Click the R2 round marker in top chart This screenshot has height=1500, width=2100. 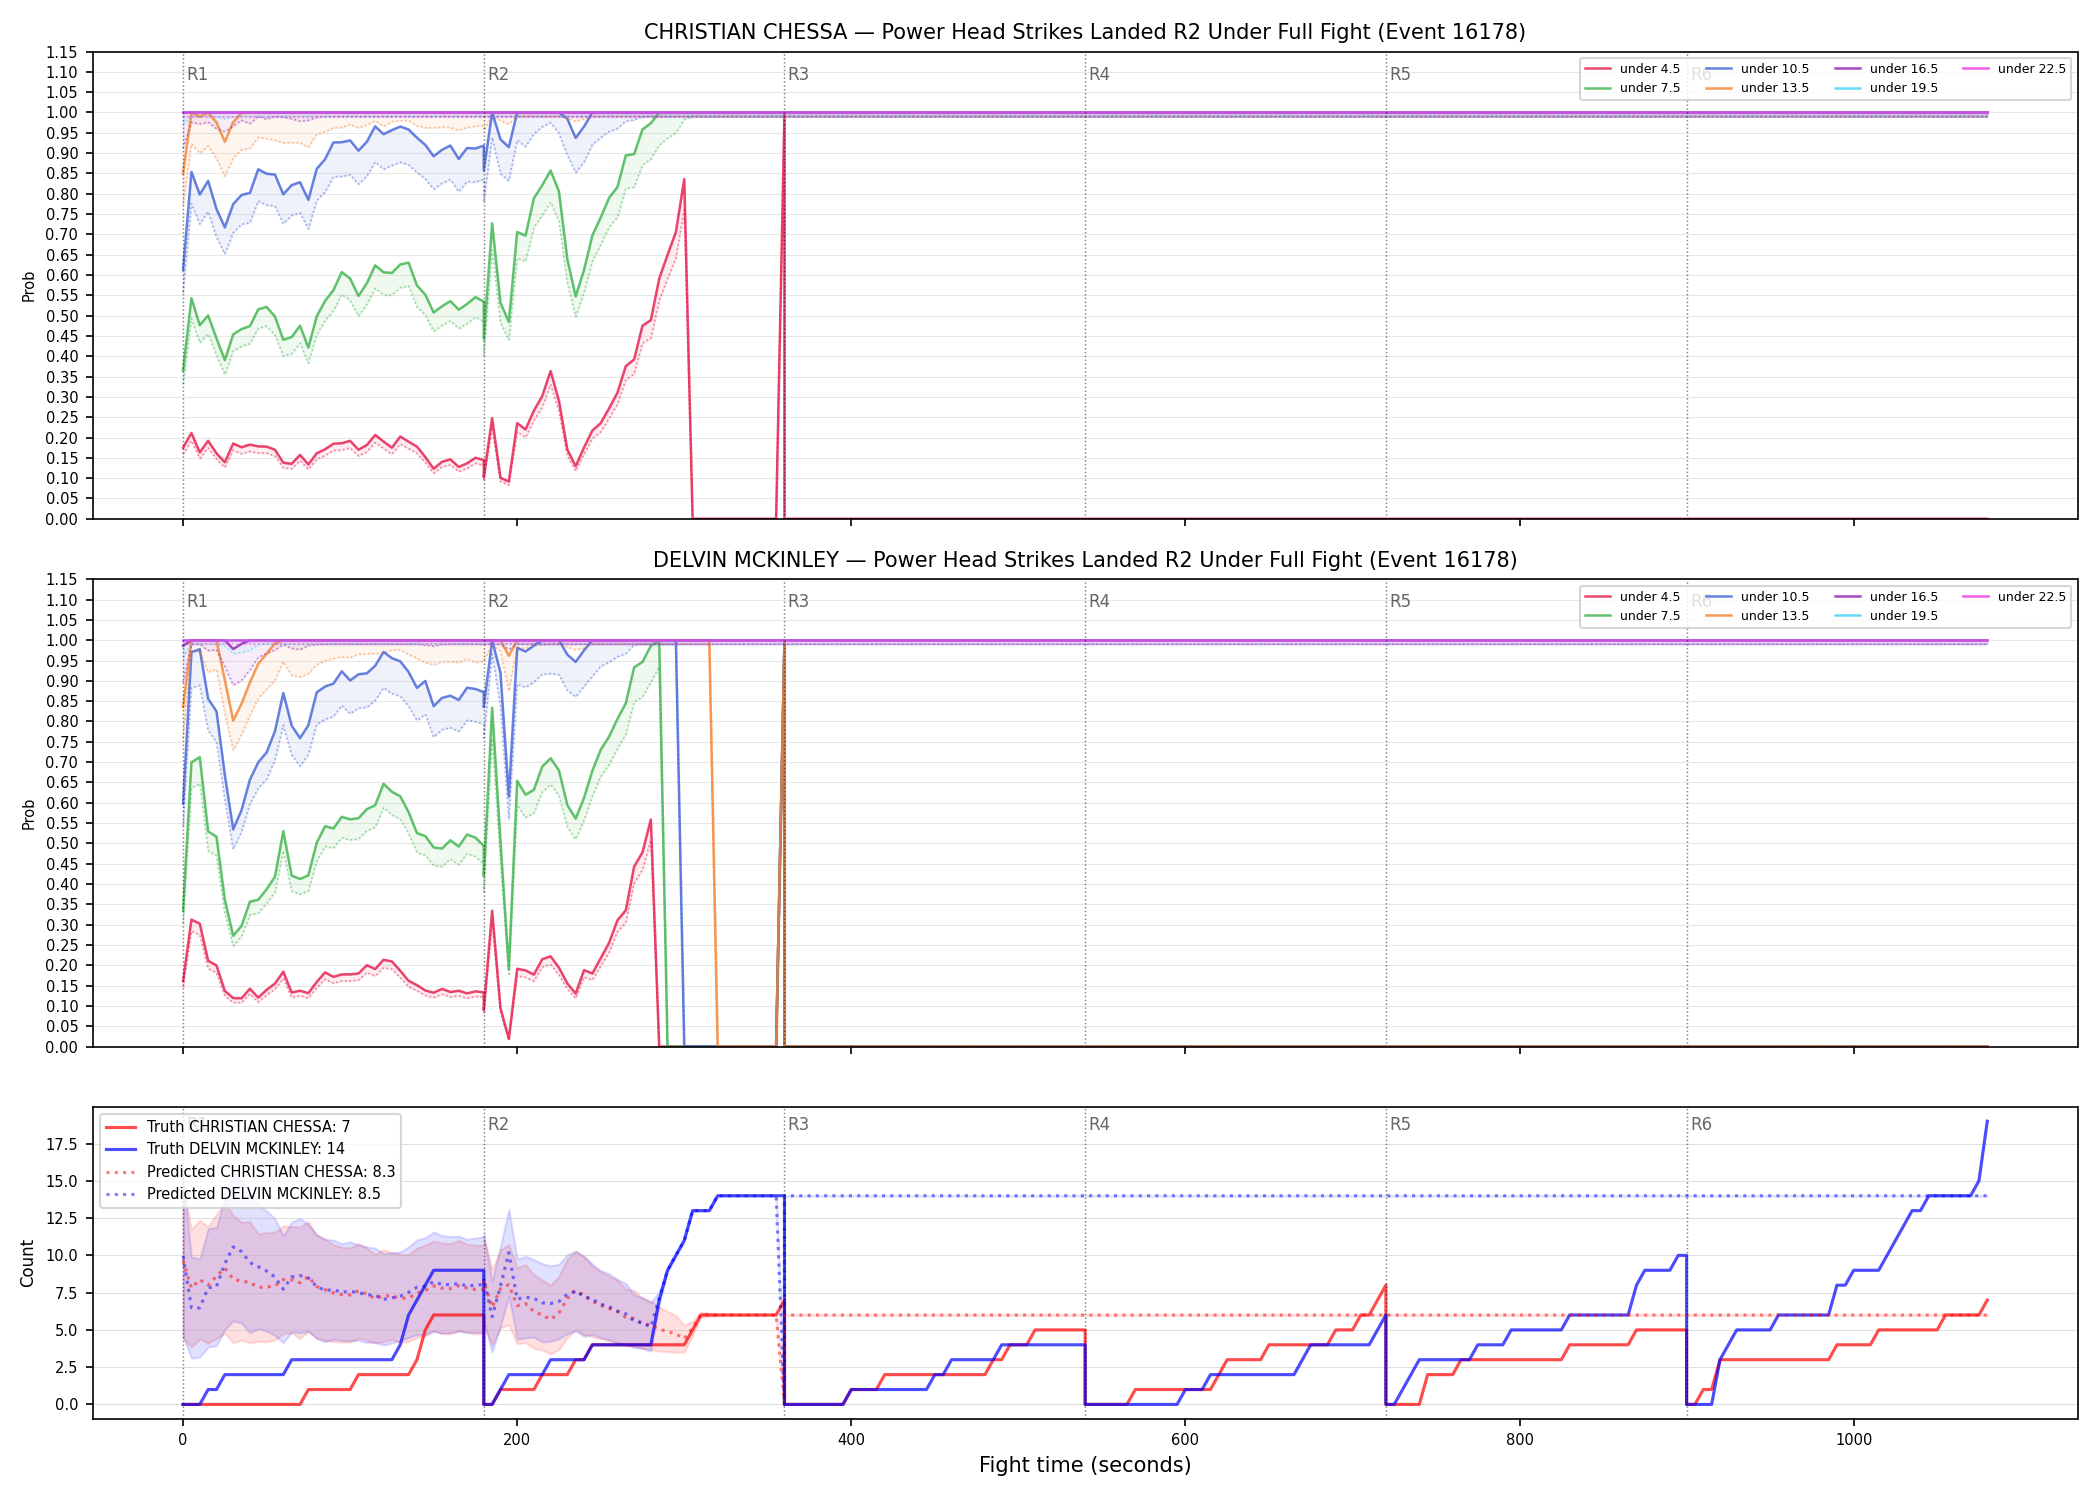coord(498,74)
